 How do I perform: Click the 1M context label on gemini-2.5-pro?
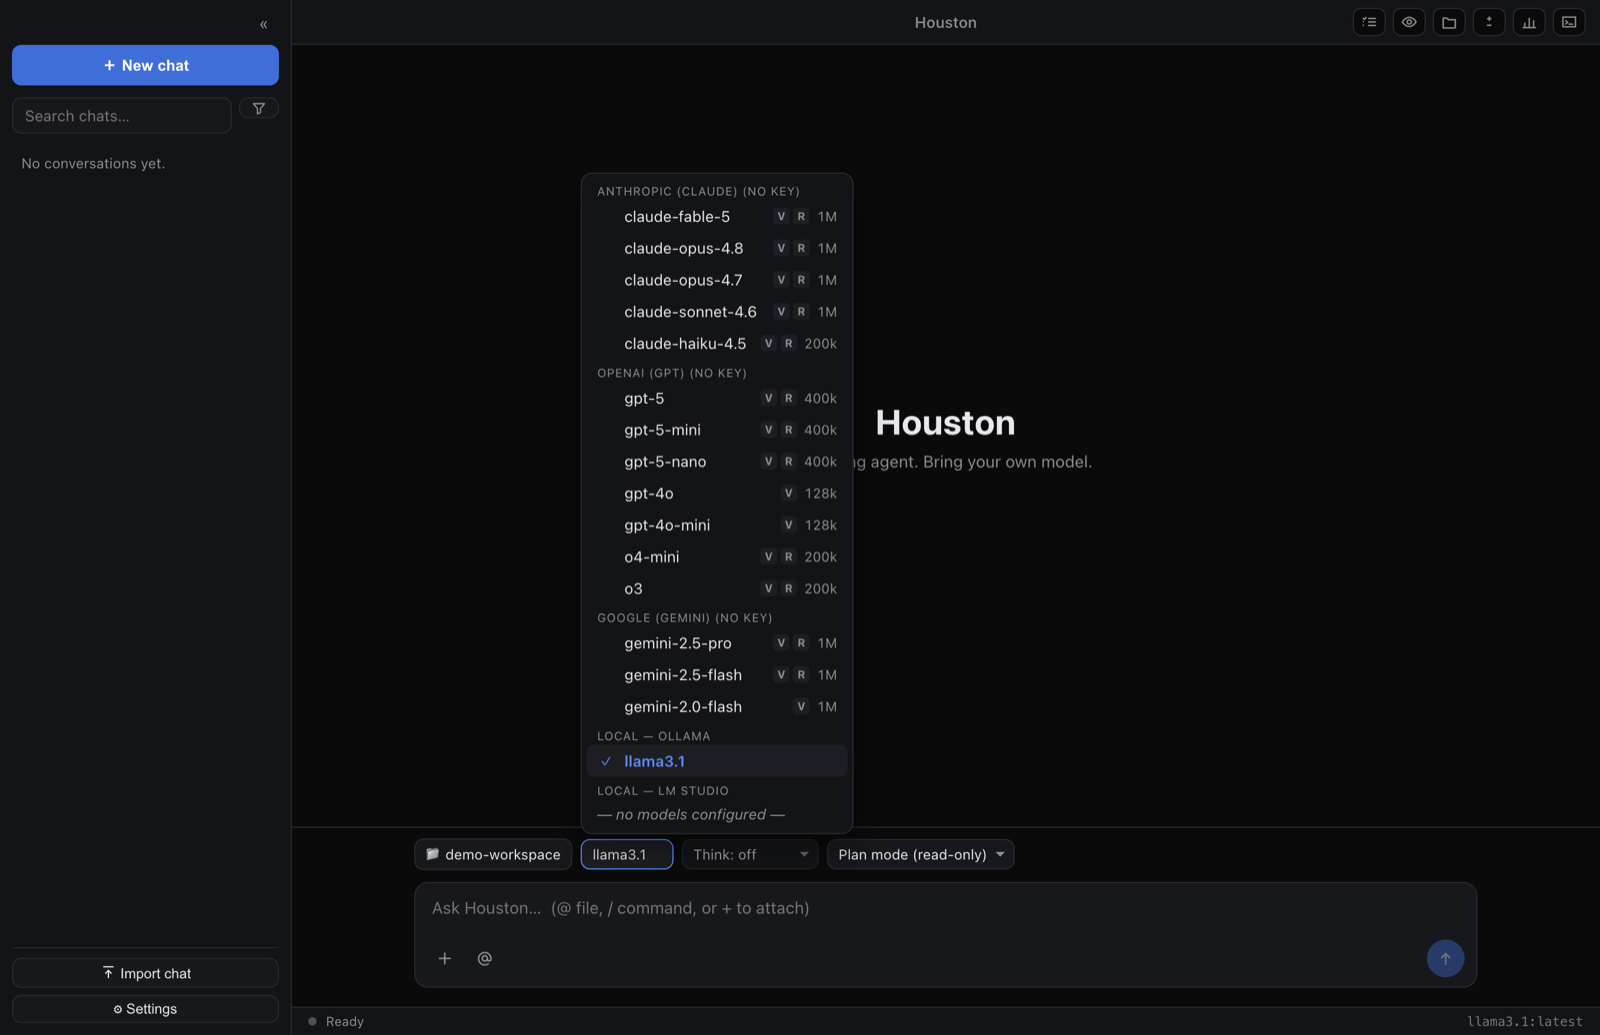click(827, 643)
